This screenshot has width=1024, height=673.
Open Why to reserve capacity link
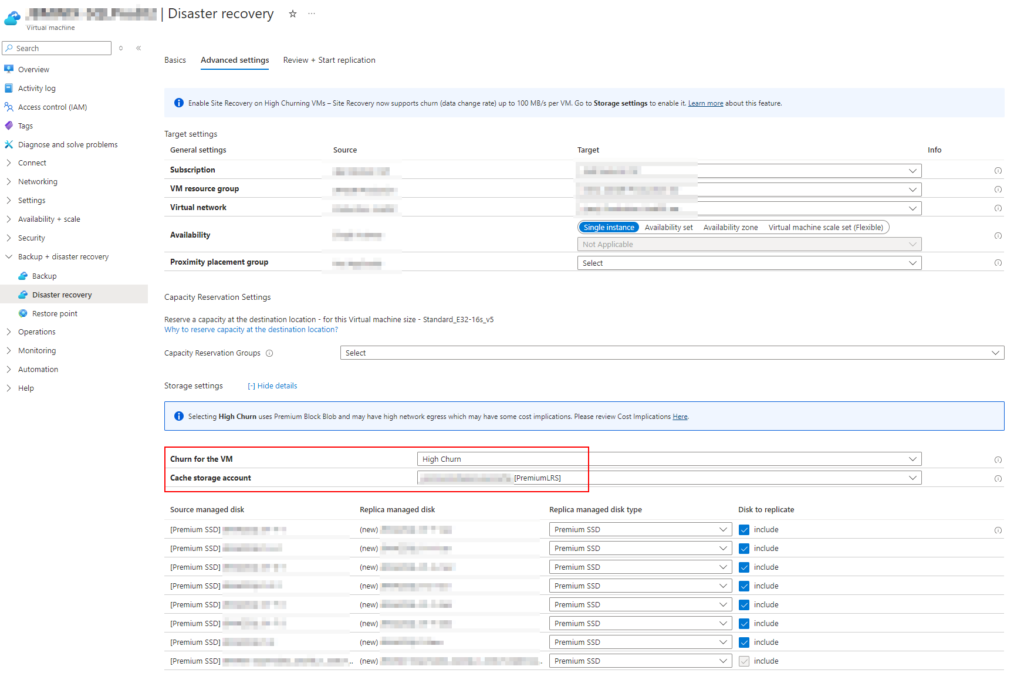pos(250,329)
